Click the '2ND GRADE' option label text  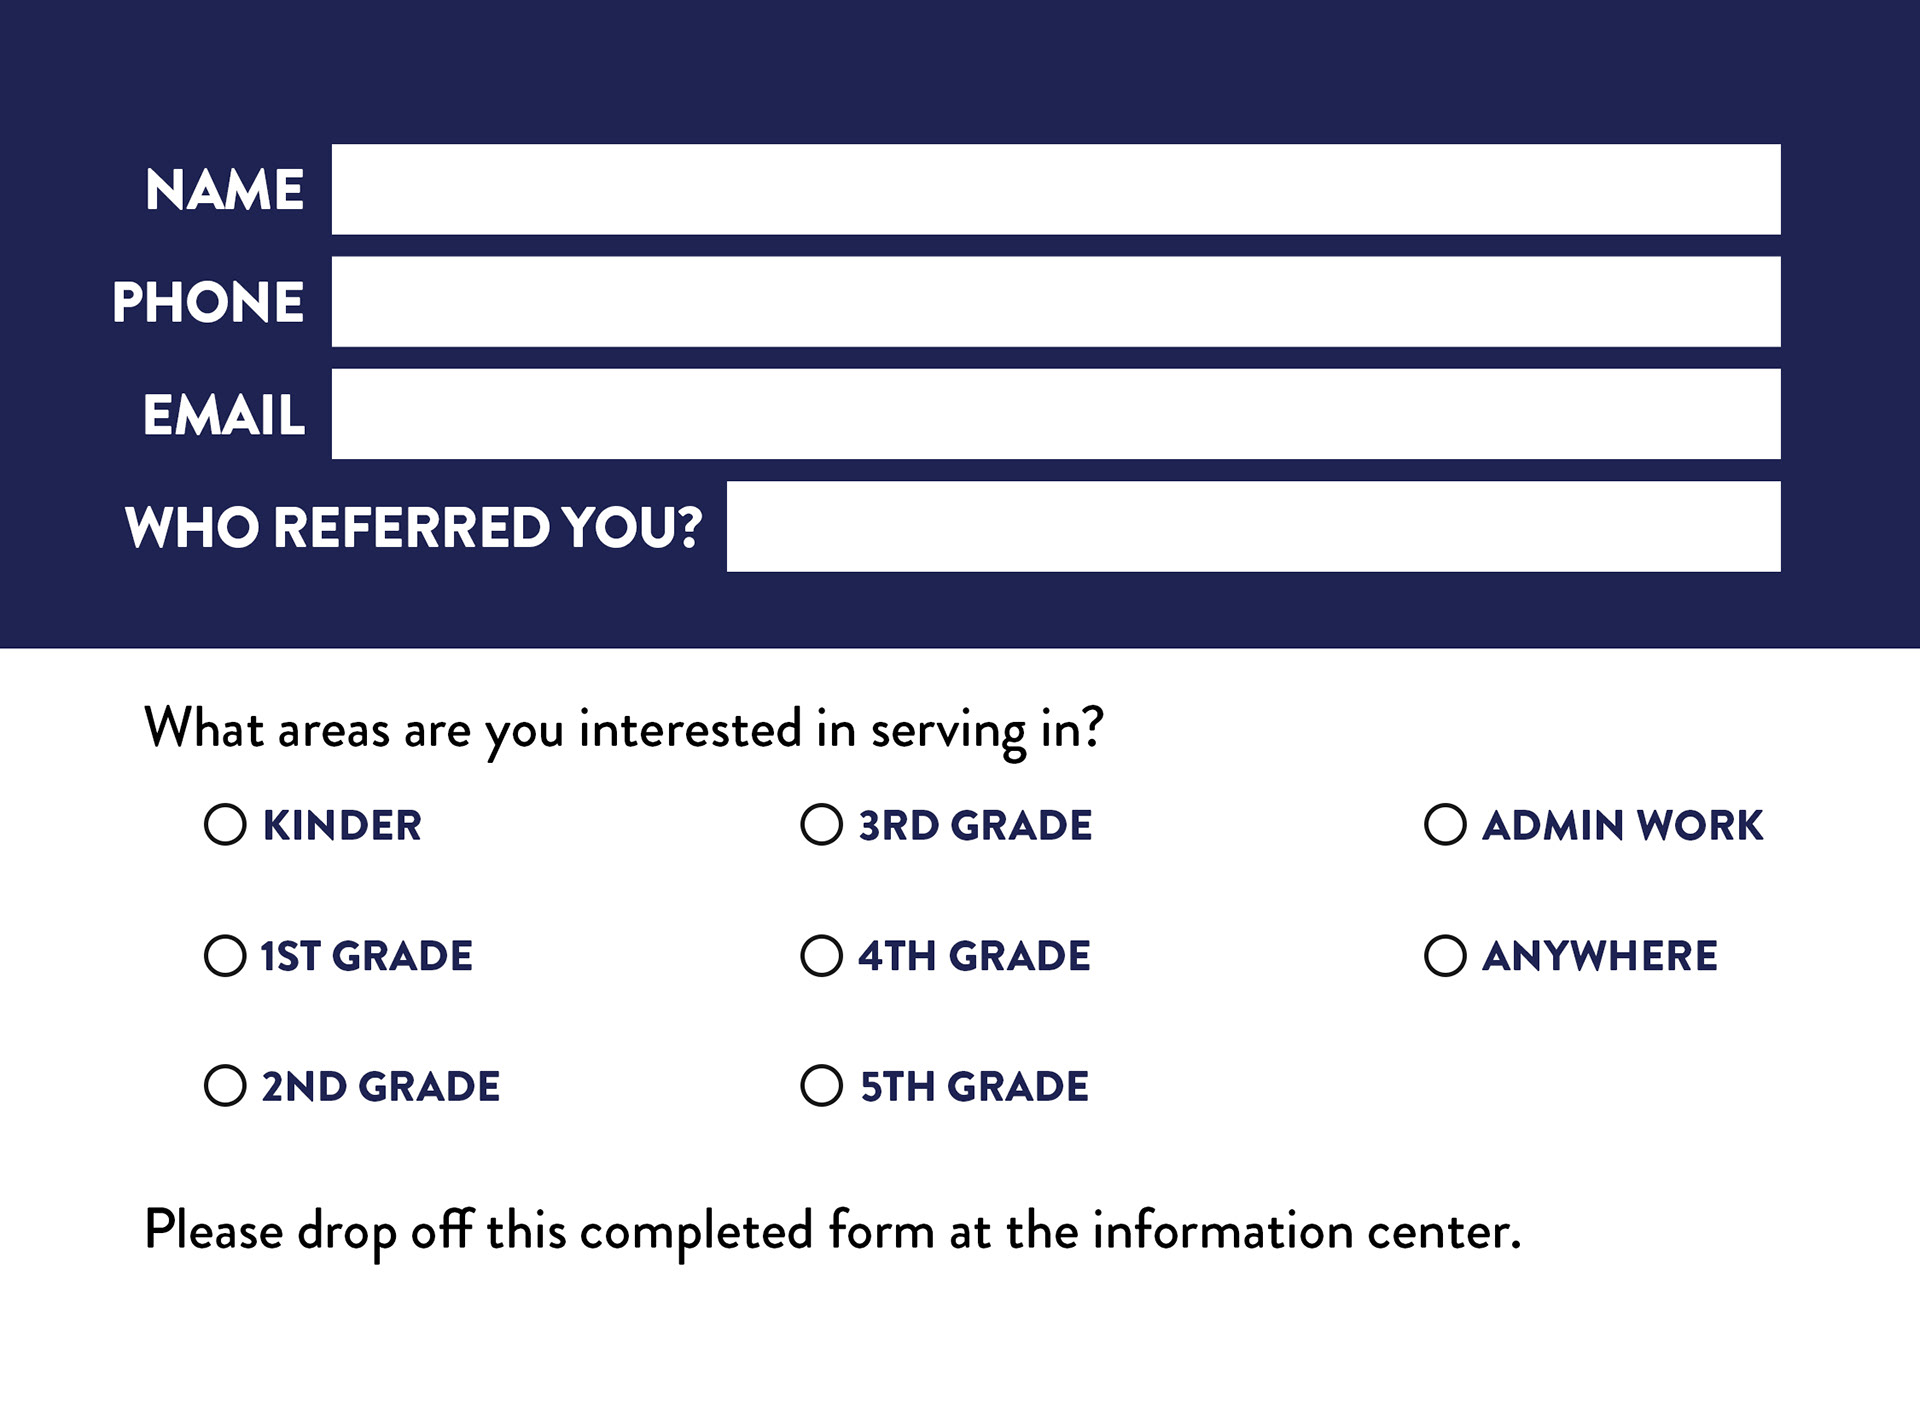381,1087
